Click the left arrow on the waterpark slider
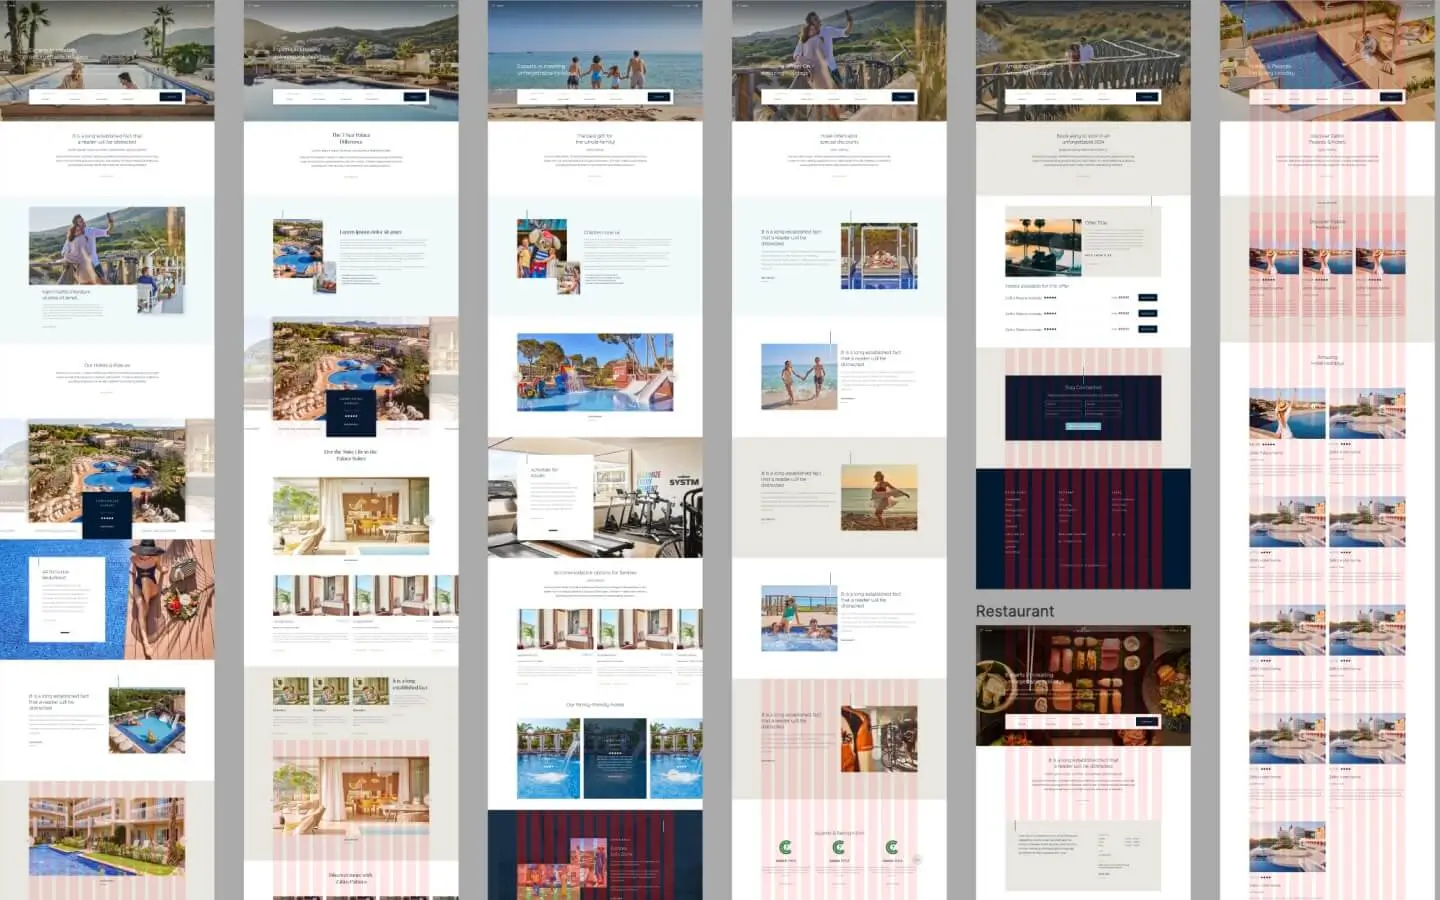Image resolution: width=1440 pixels, height=900 pixels. point(516,377)
